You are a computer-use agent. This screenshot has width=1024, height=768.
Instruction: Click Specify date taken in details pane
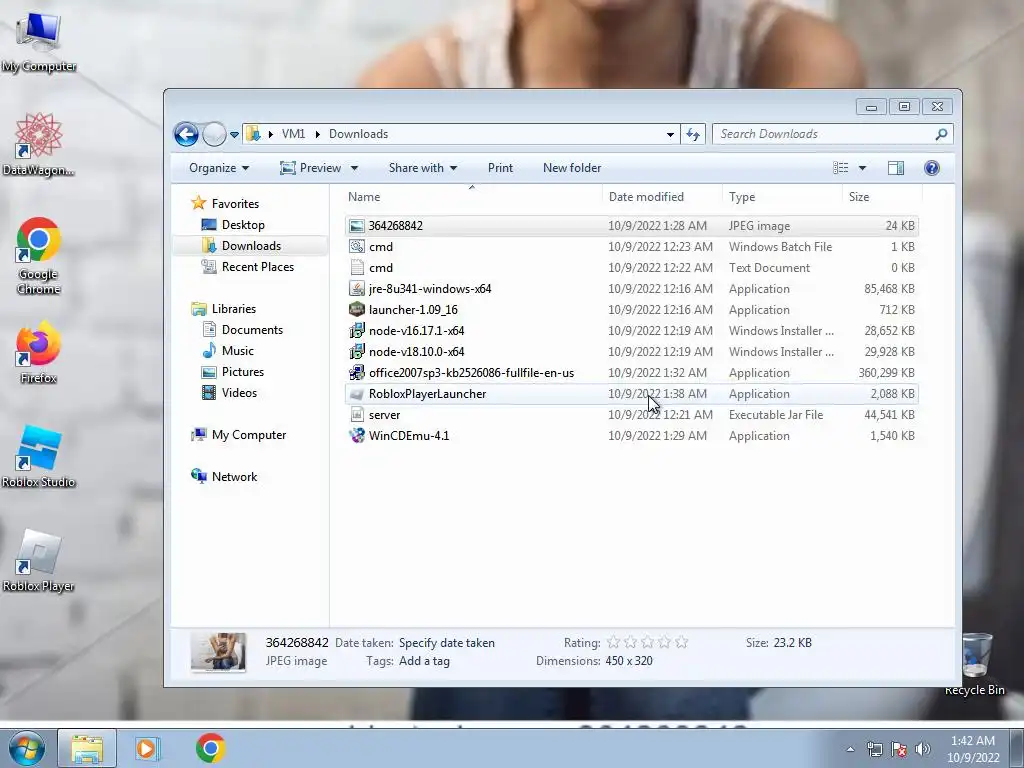click(447, 643)
